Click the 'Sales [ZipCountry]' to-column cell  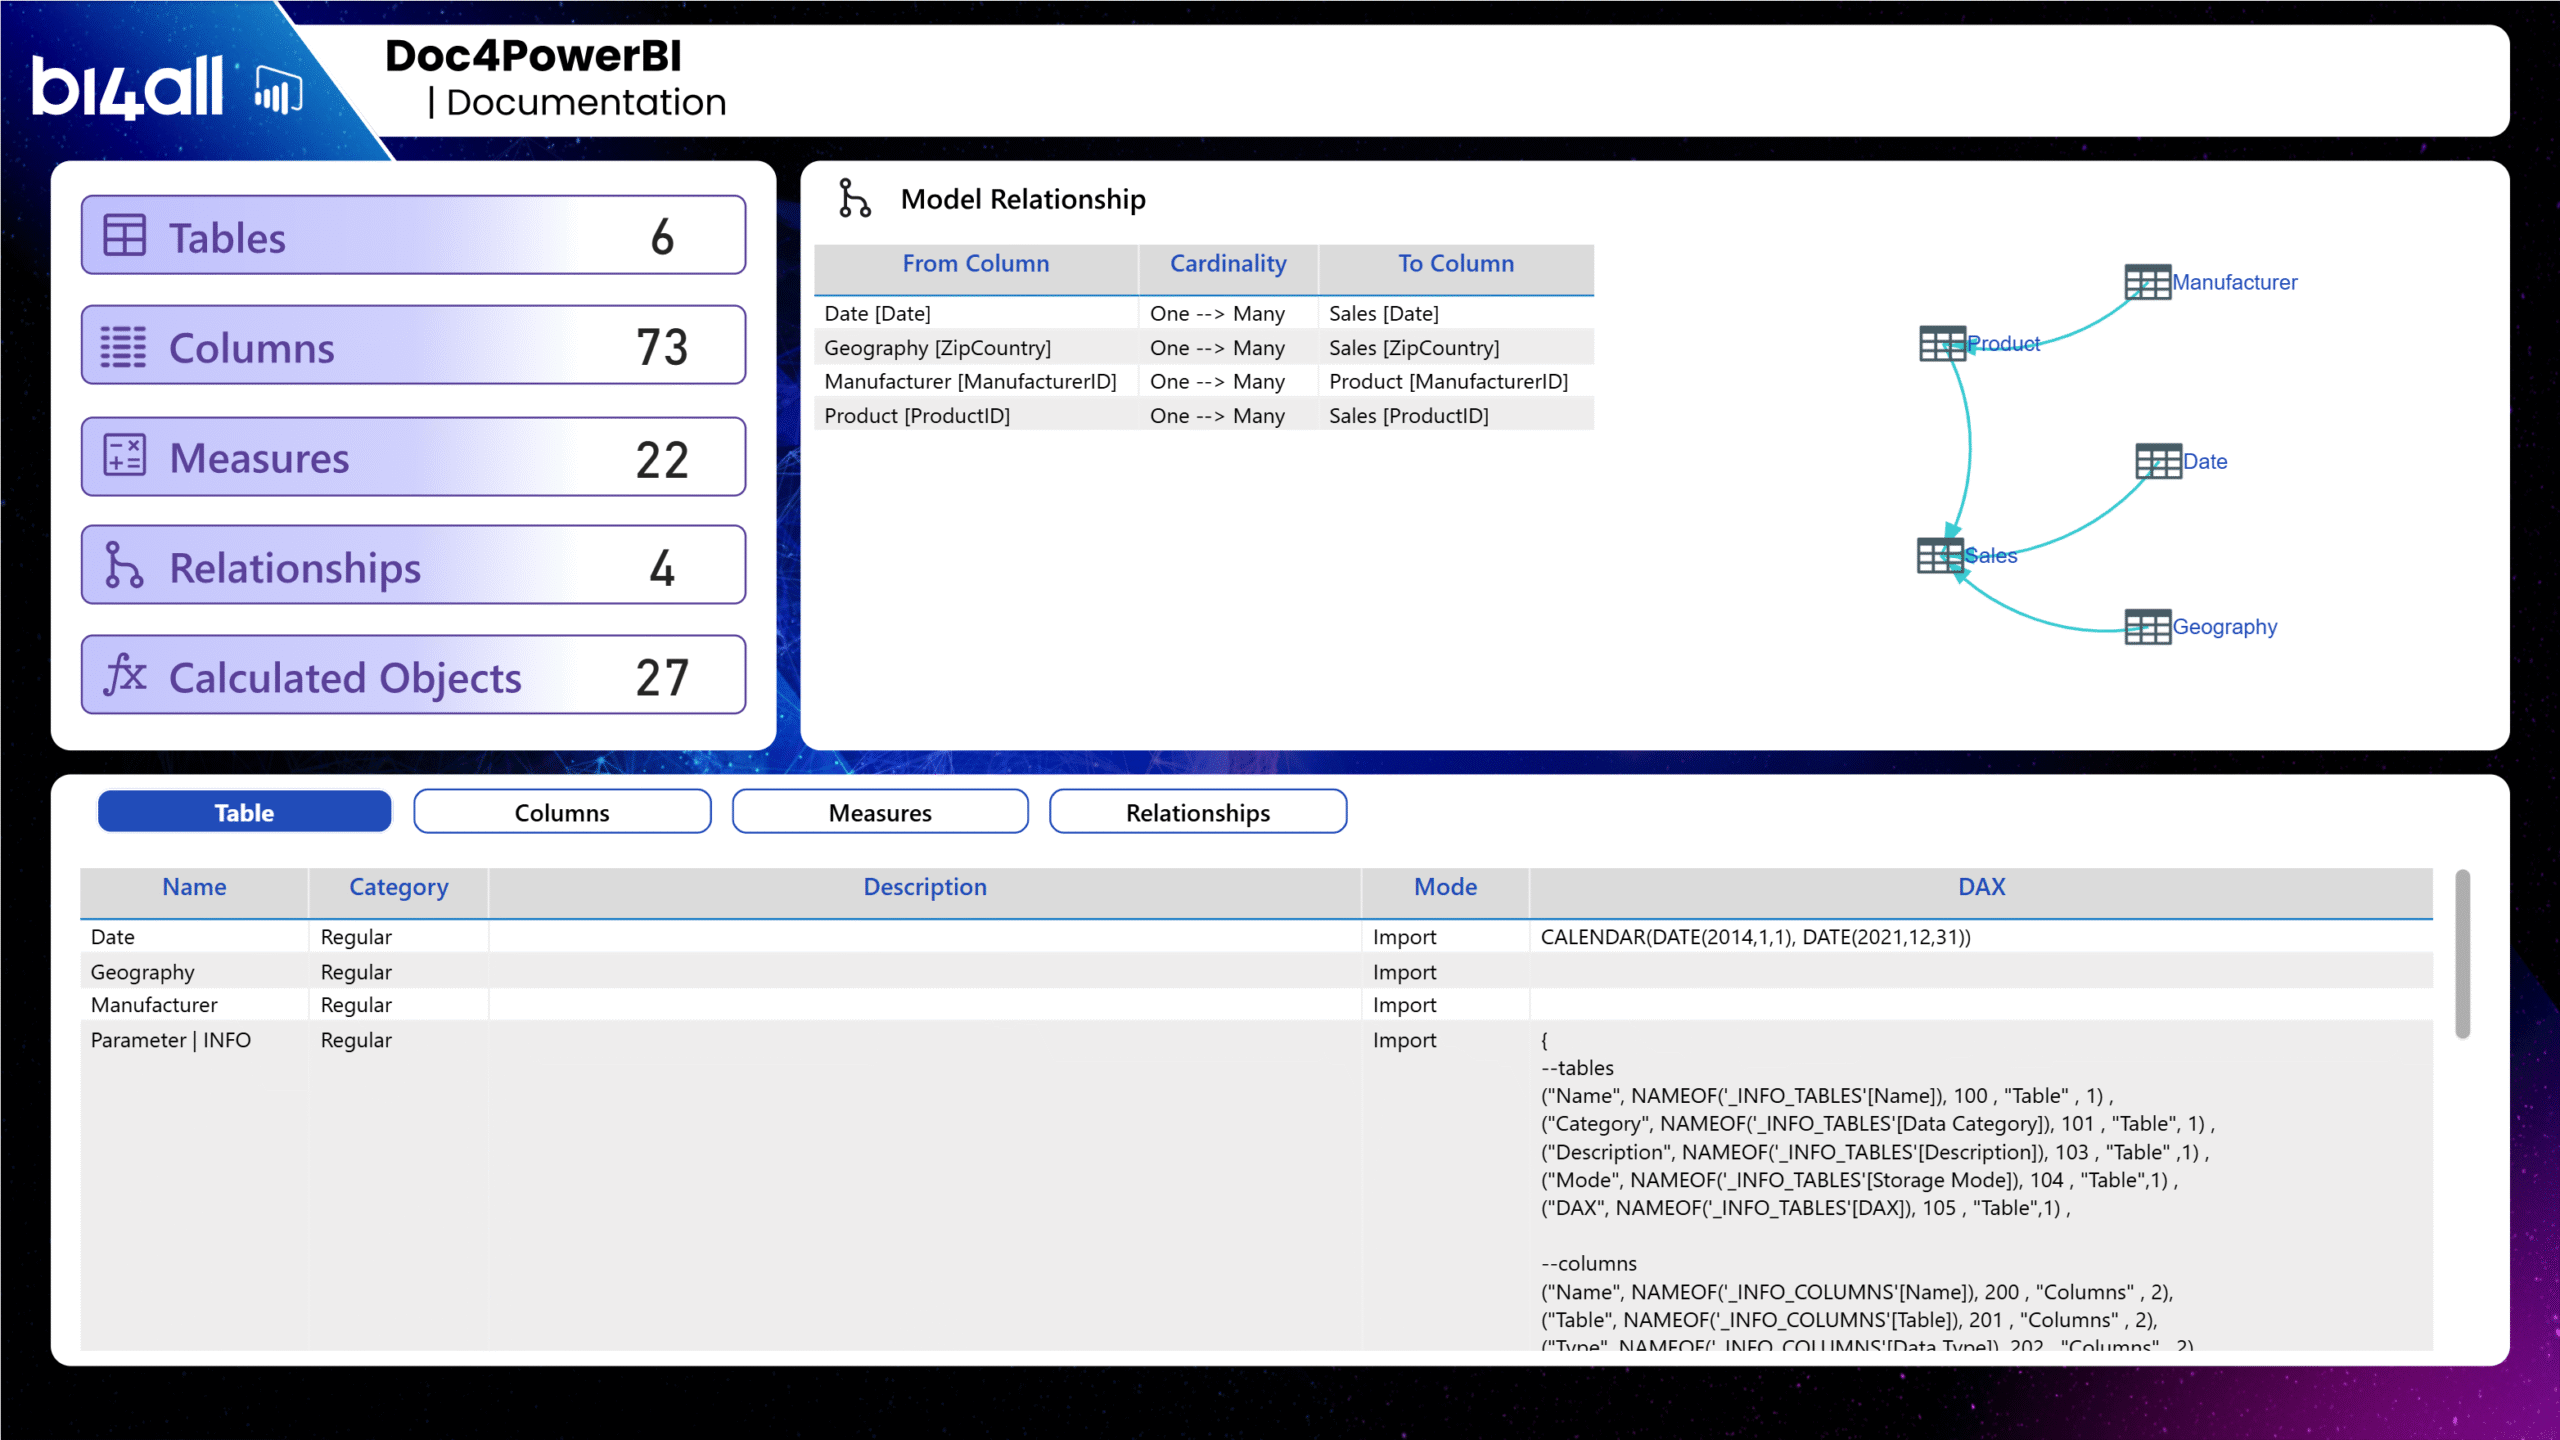pyautogui.click(x=1456, y=348)
